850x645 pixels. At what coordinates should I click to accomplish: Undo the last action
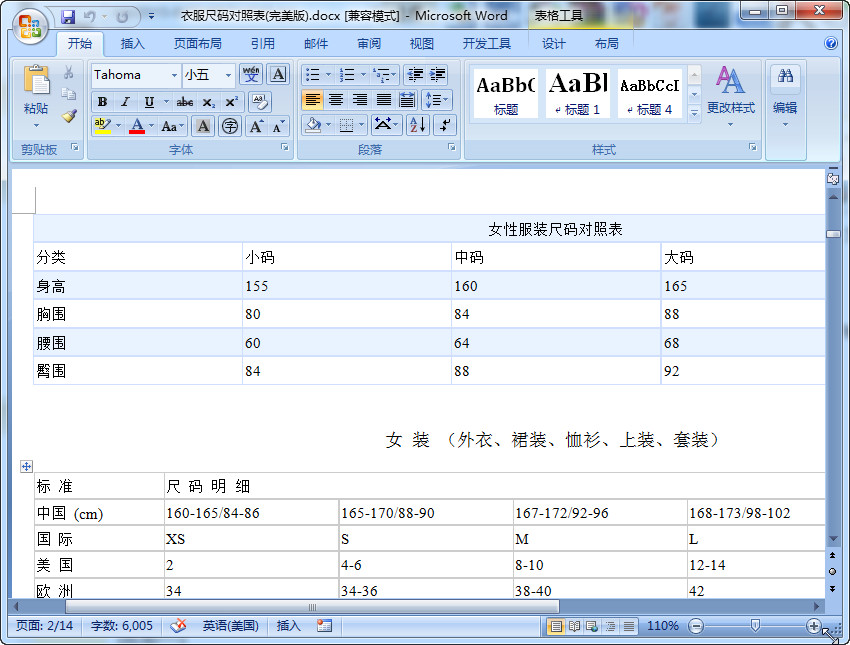point(89,17)
